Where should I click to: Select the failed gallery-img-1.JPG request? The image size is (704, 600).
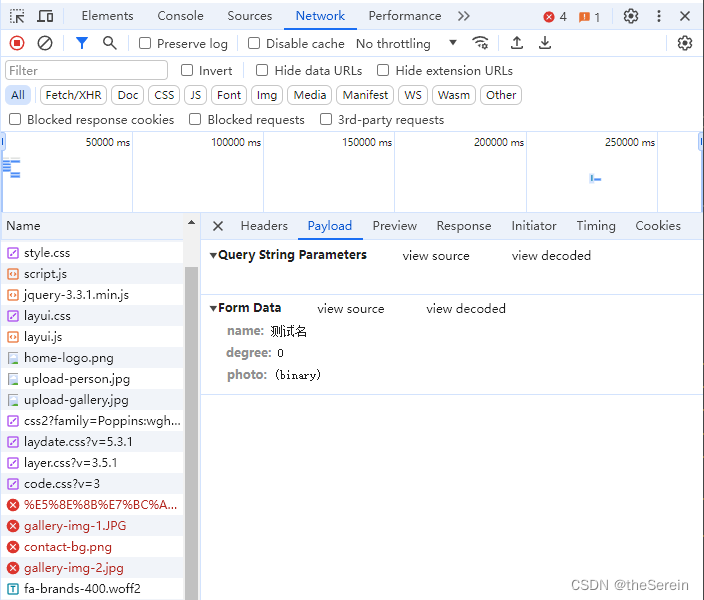[x=92, y=526]
